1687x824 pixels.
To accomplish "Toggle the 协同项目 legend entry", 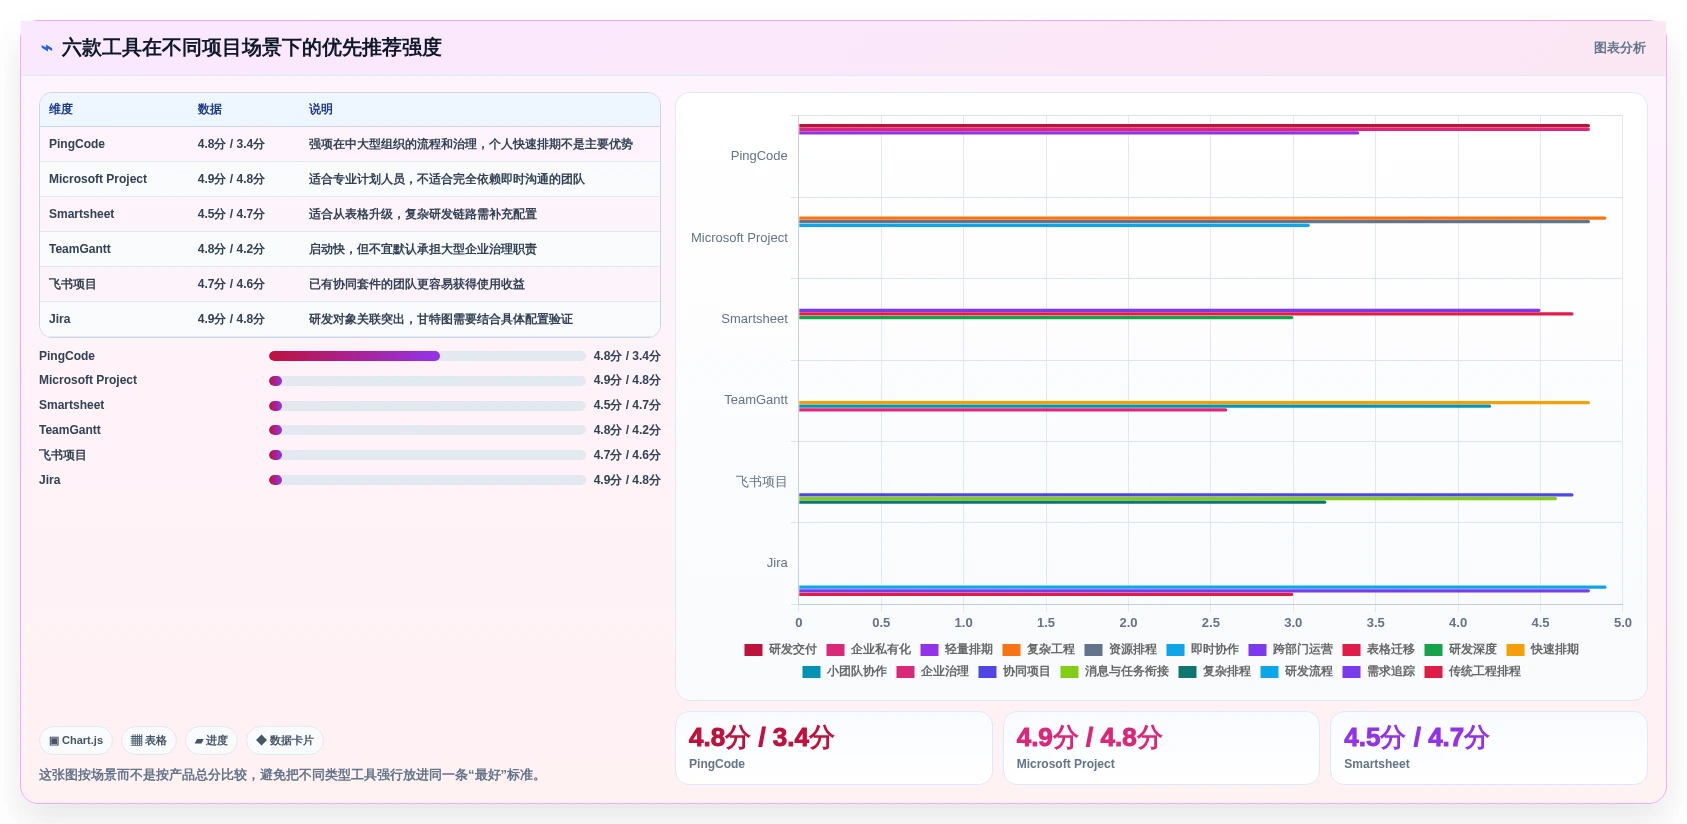I will pos(1014,672).
